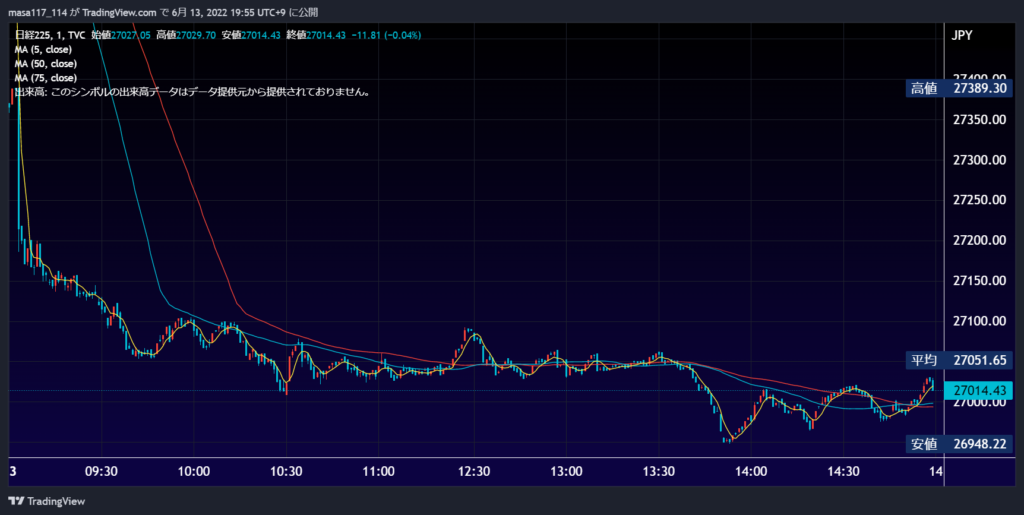The width and height of the screenshot is (1024, 515).
Task: Open the TradingView.com link in the header
Action: point(120,12)
